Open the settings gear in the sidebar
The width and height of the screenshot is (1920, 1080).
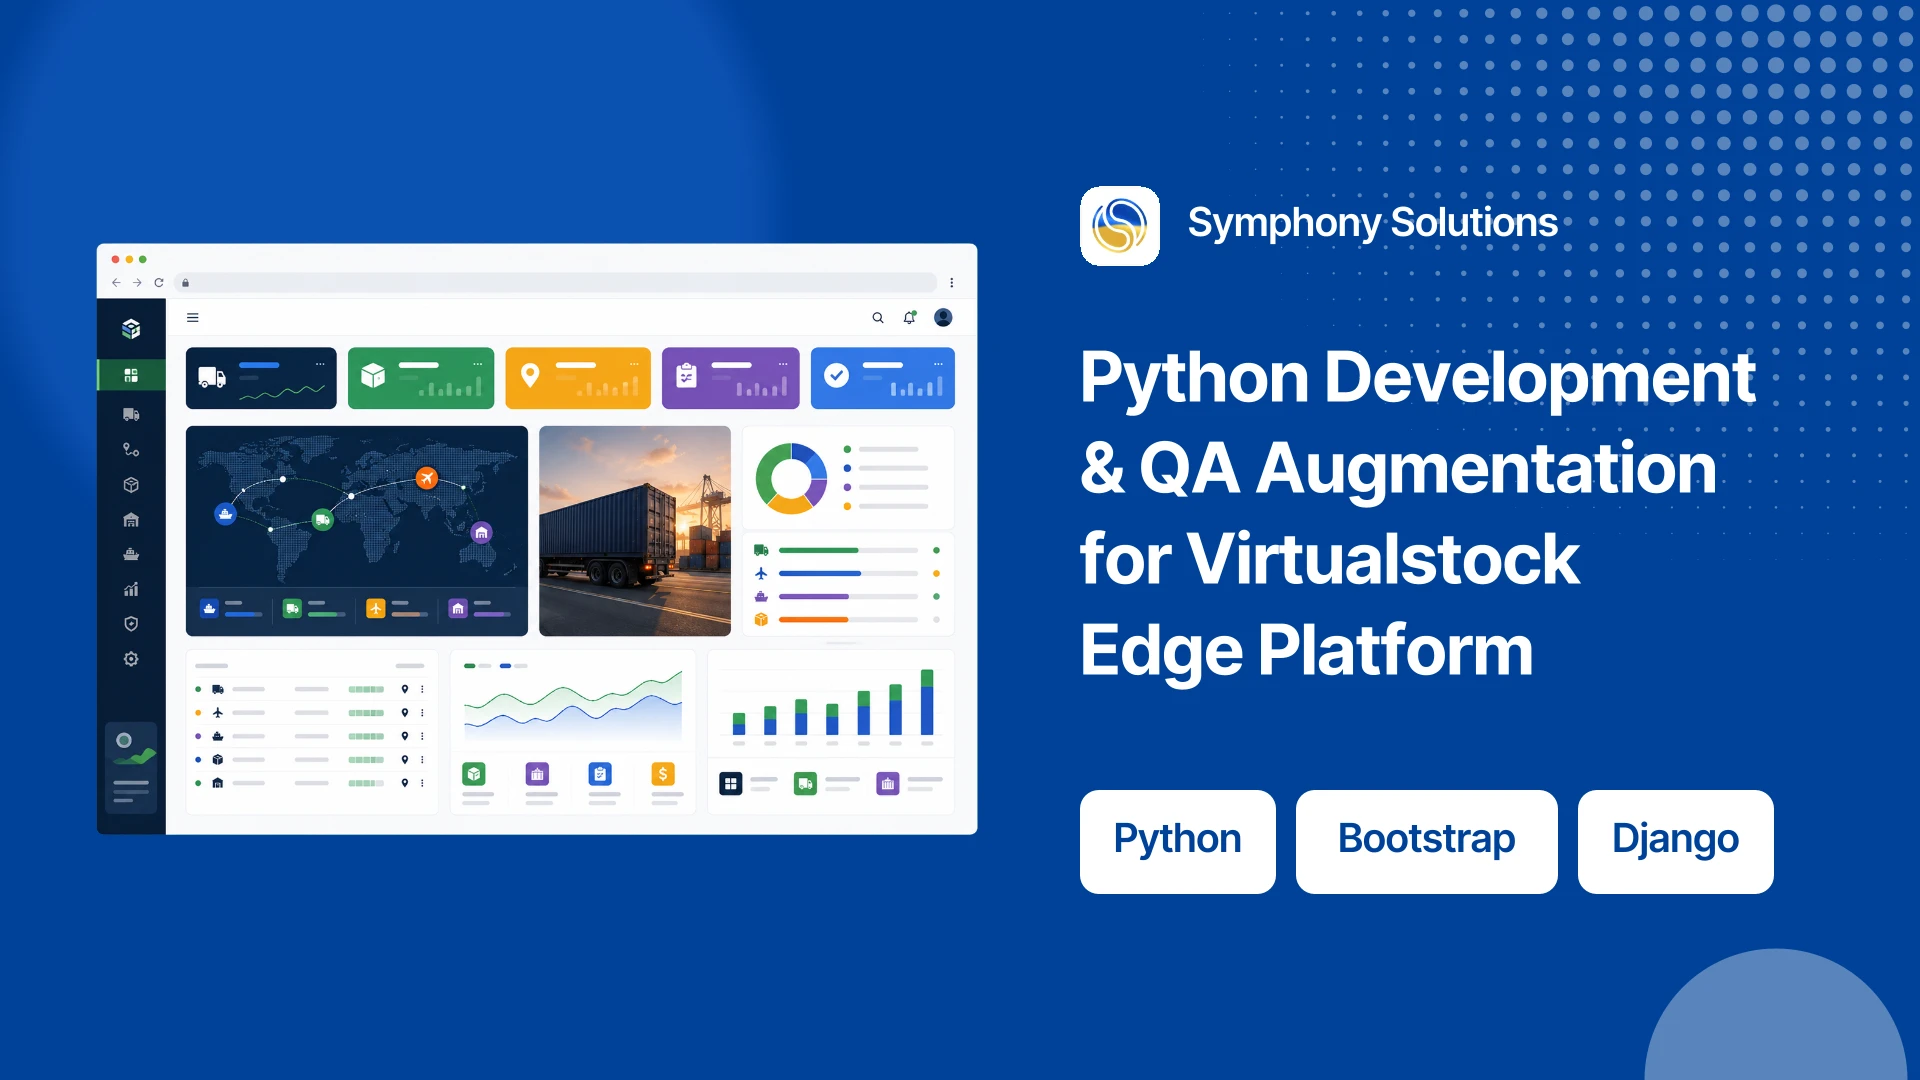(x=131, y=659)
